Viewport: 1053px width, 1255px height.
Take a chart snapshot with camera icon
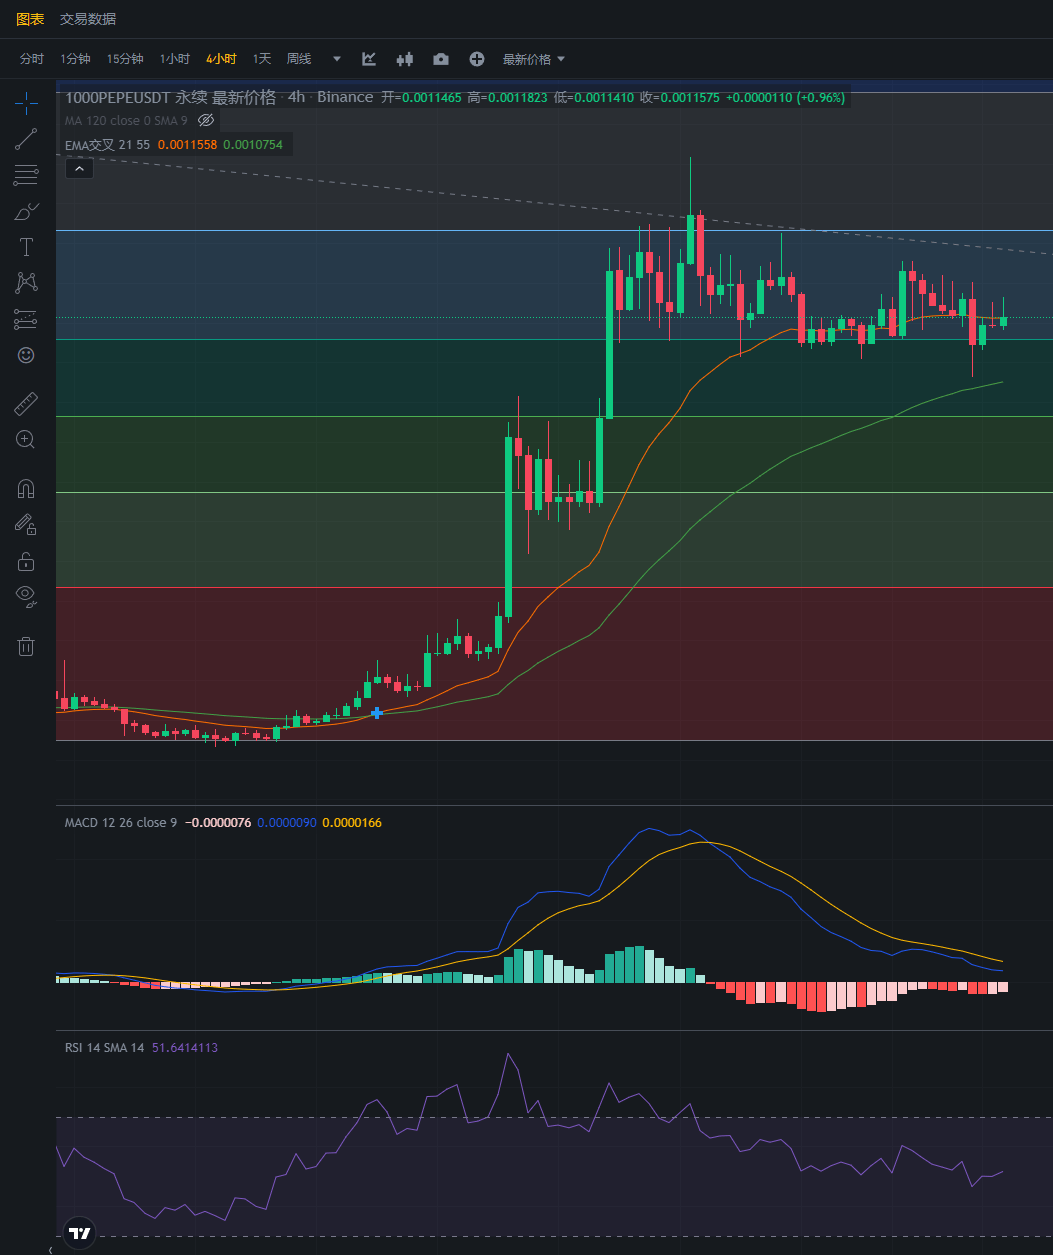441,59
